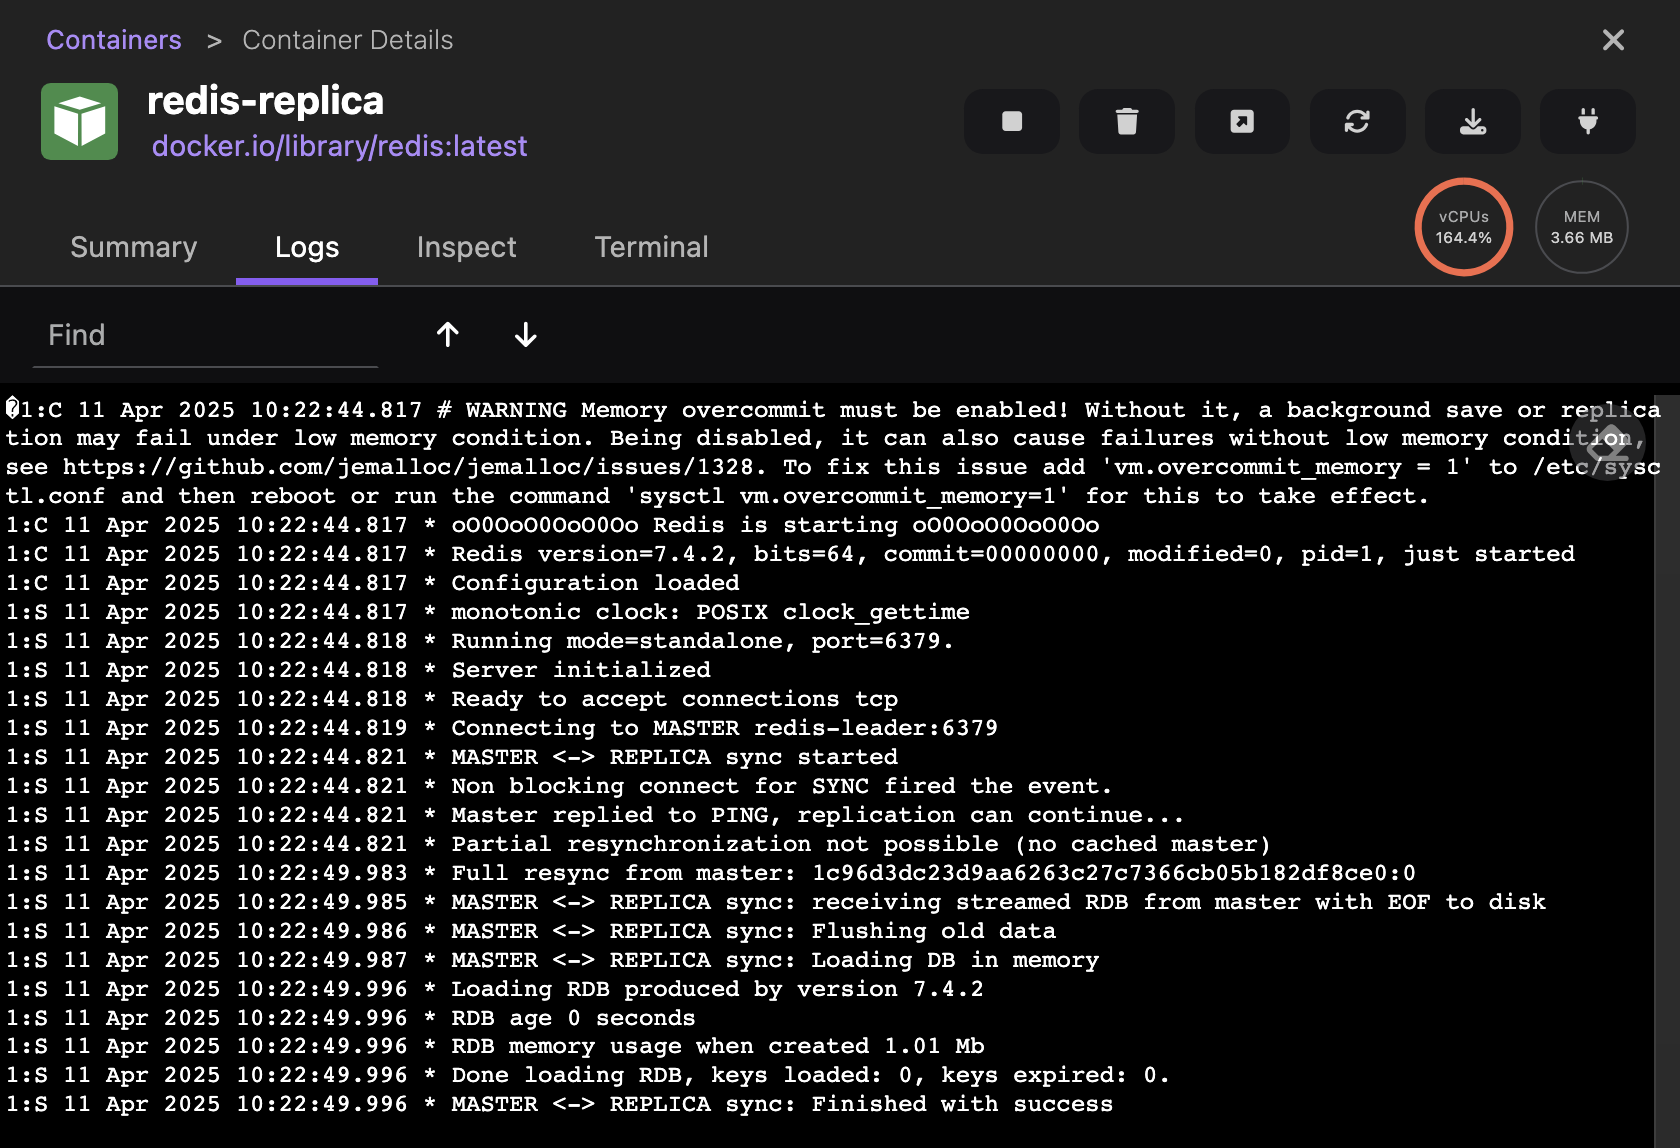Jump to previous search match with up arrow
The image size is (1680, 1148).
(x=447, y=335)
